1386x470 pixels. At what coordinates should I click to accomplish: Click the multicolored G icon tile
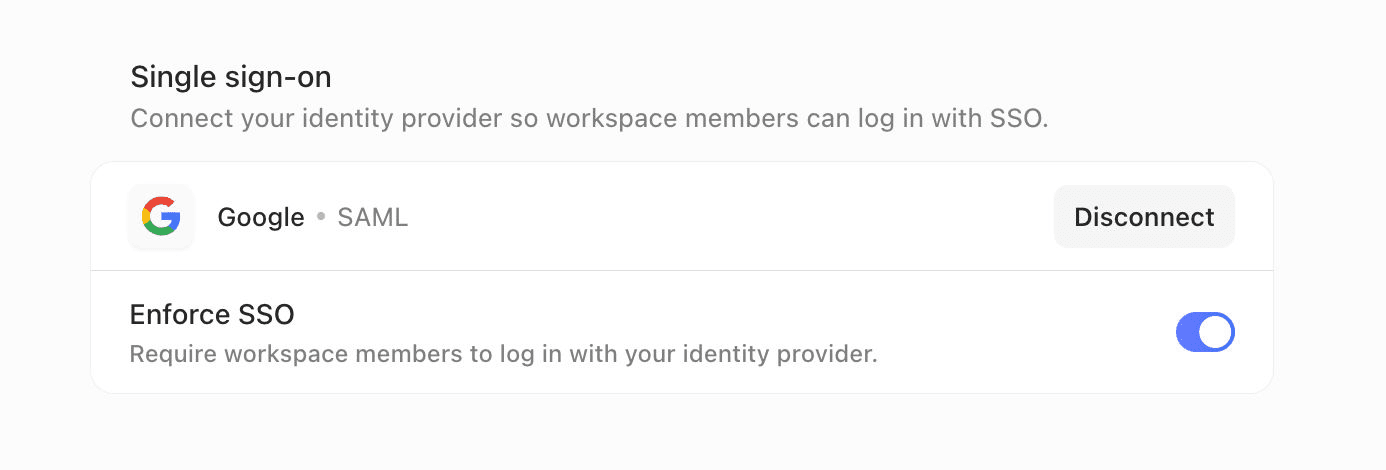coord(160,216)
